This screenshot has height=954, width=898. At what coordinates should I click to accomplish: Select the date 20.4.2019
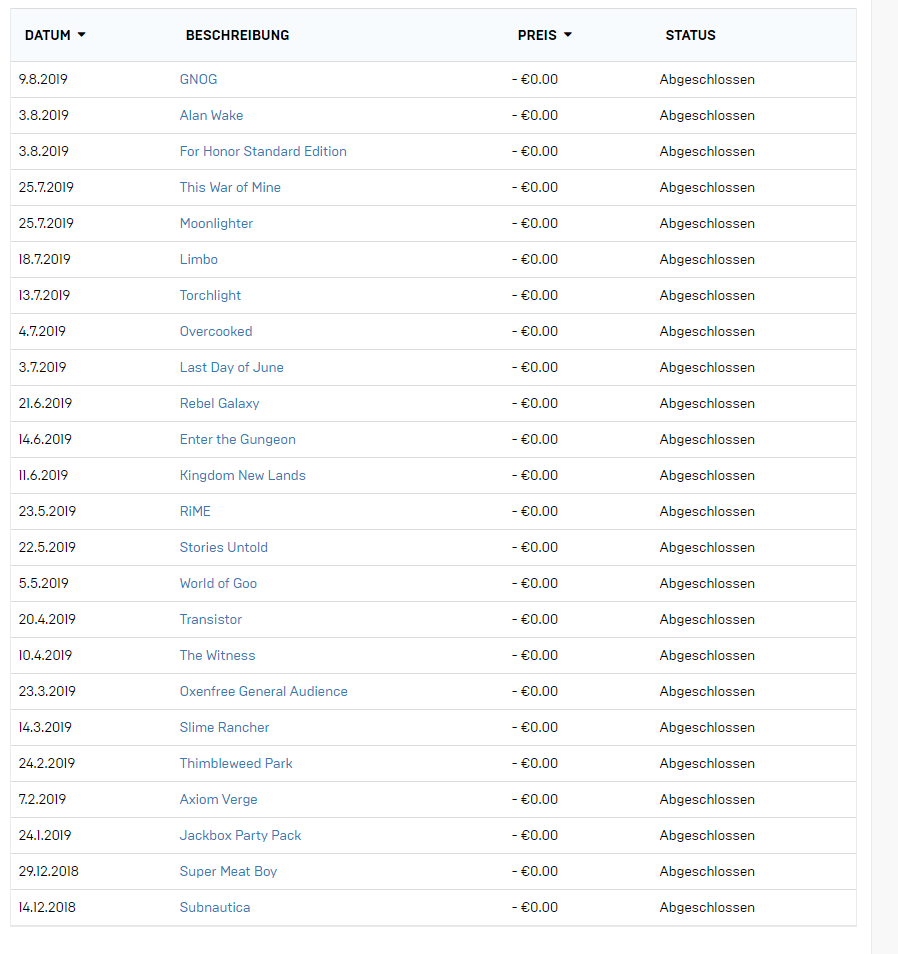47,619
